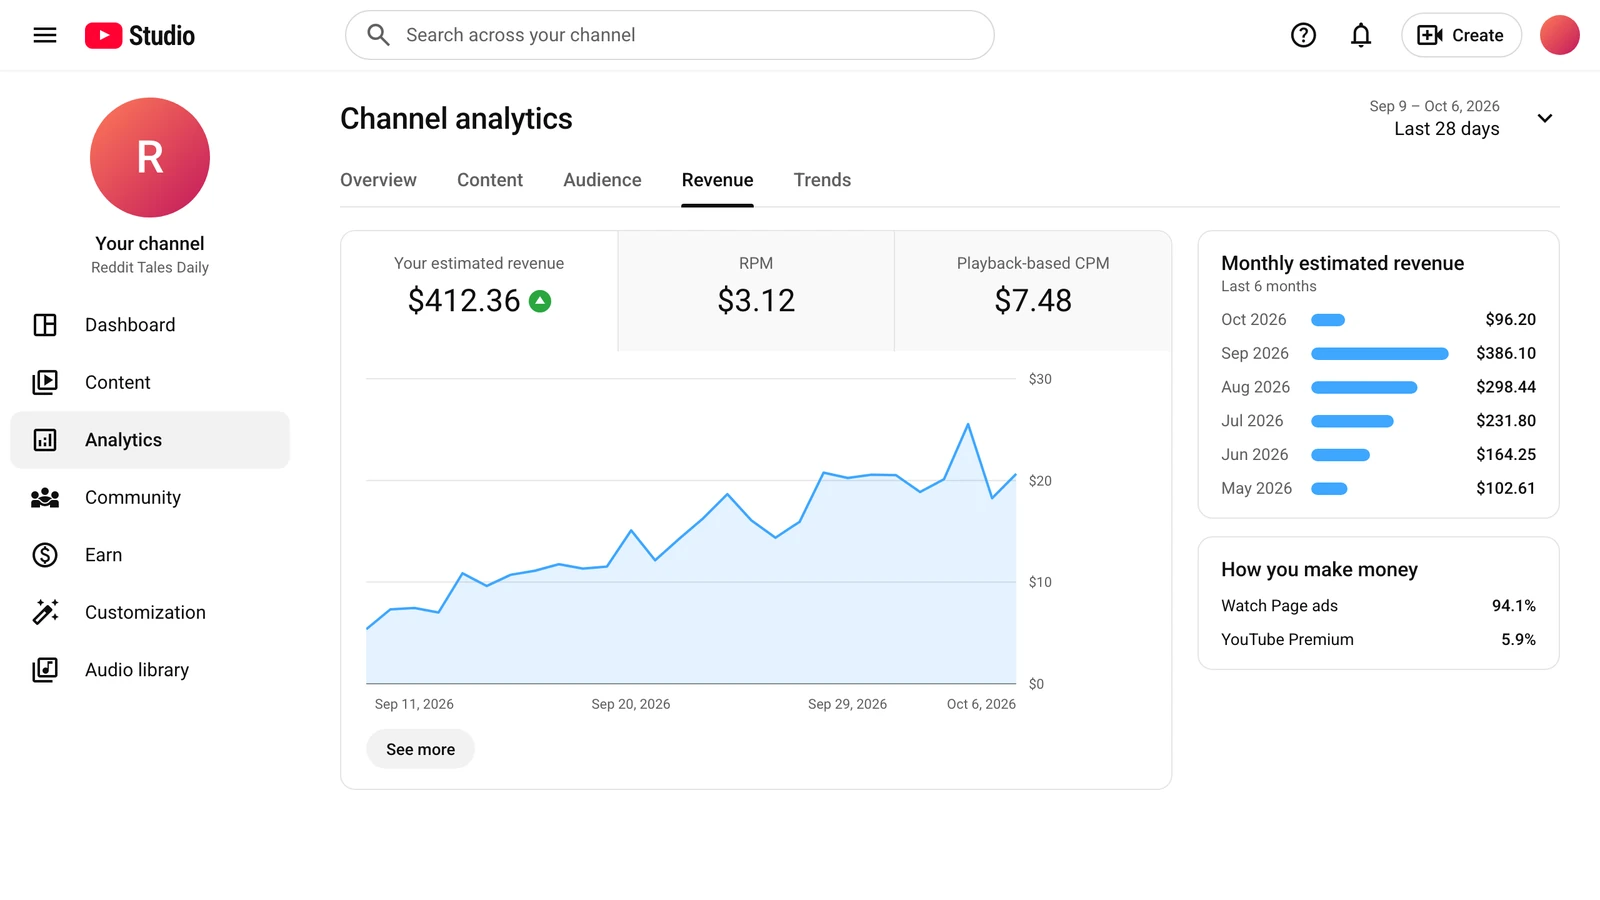Click the Sep 20, 2026 axis label
The height and width of the screenshot is (900, 1600).
631,704
